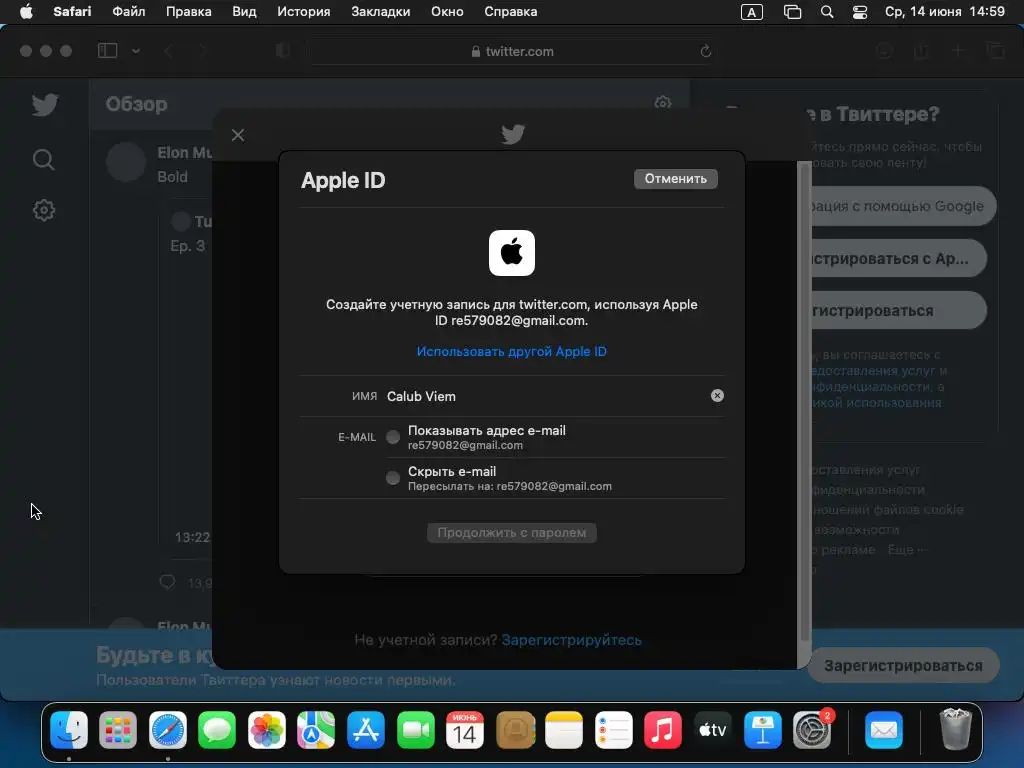Open the Закладки menu

(x=381, y=12)
